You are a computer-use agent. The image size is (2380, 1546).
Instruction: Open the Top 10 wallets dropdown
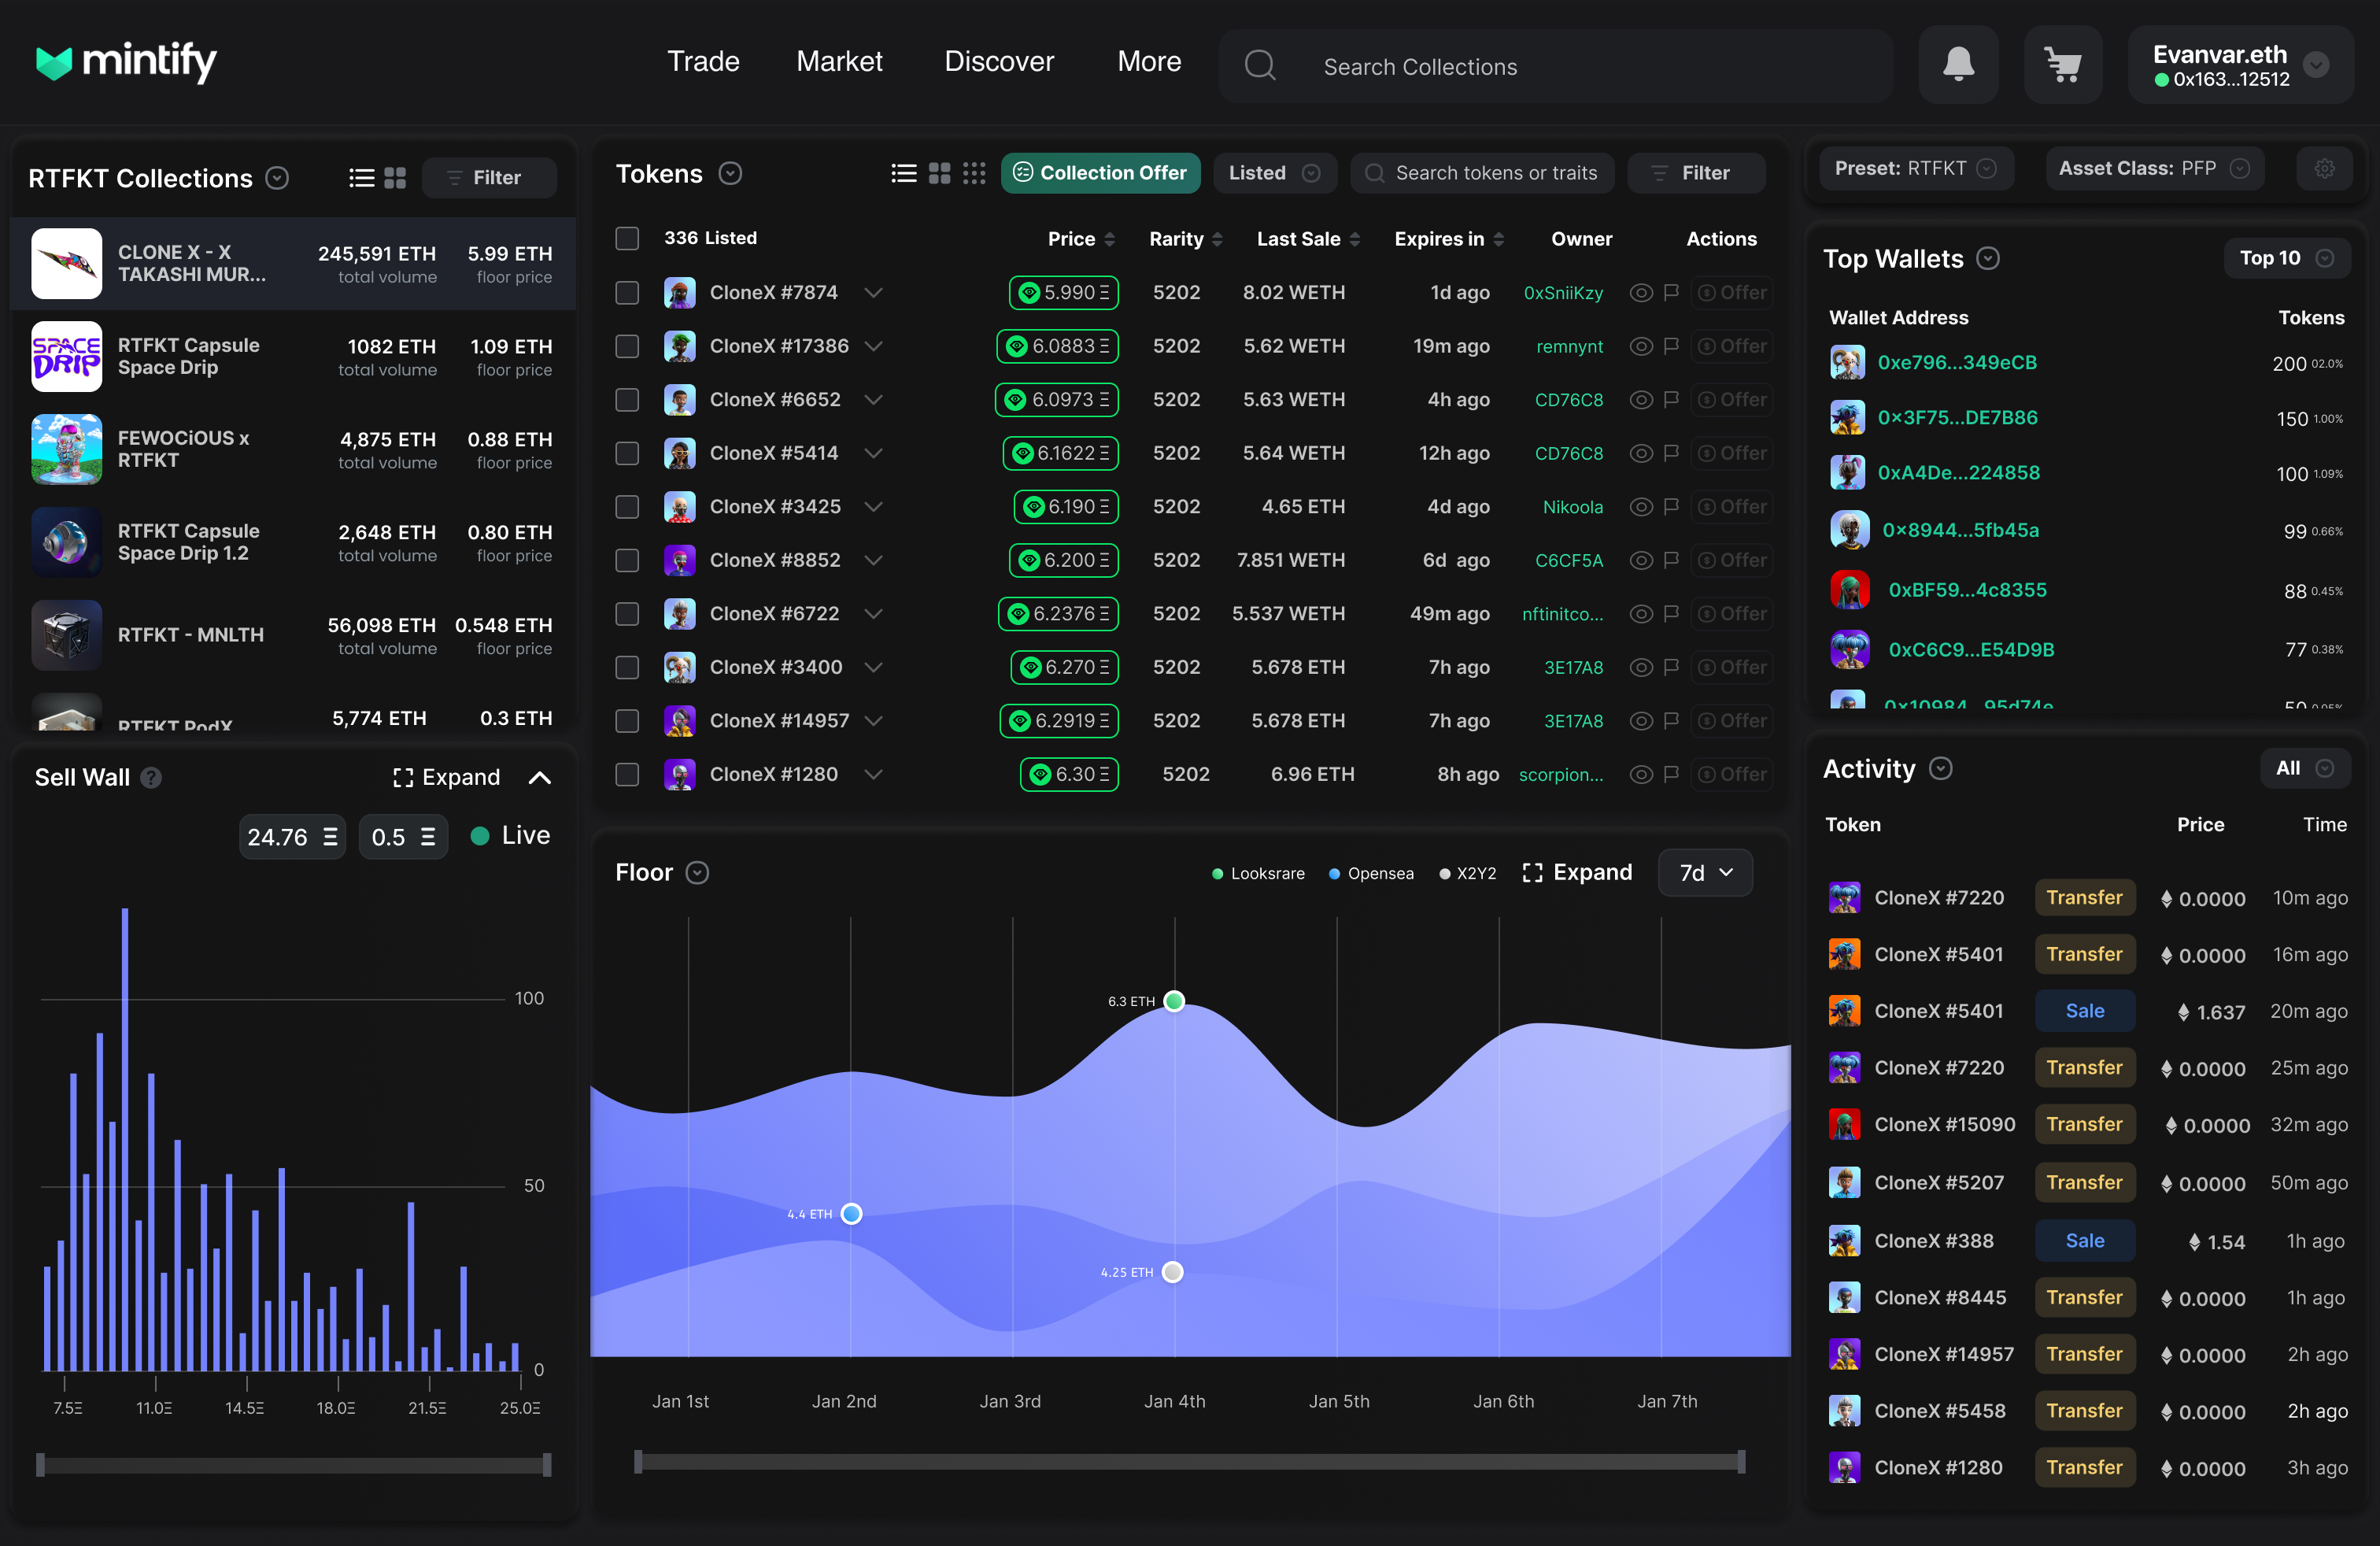[2286, 258]
